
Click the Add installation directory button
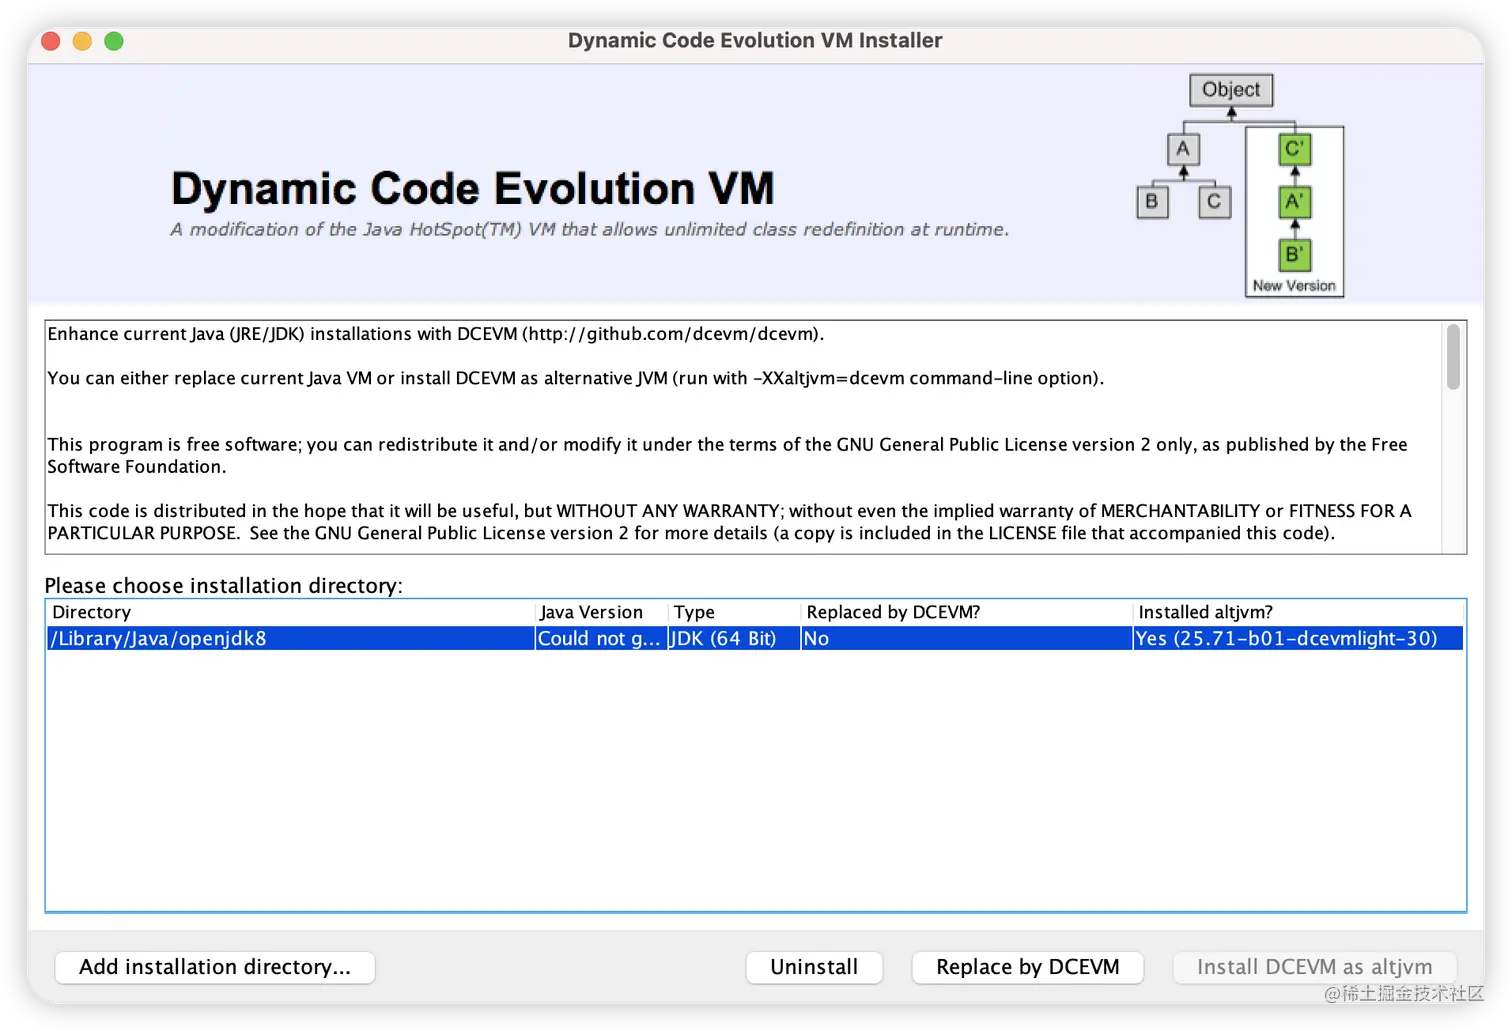pyautogui.click(x=215, y=967)
